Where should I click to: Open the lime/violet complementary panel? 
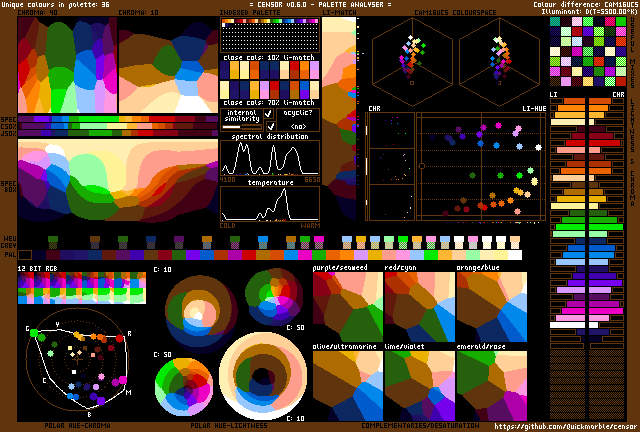pyautogui.click(x=420, y=386)
